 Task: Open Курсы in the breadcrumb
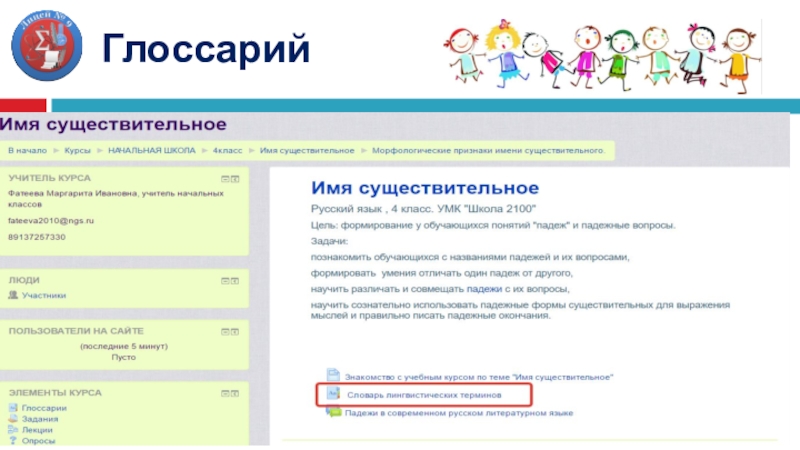(77, 151)
